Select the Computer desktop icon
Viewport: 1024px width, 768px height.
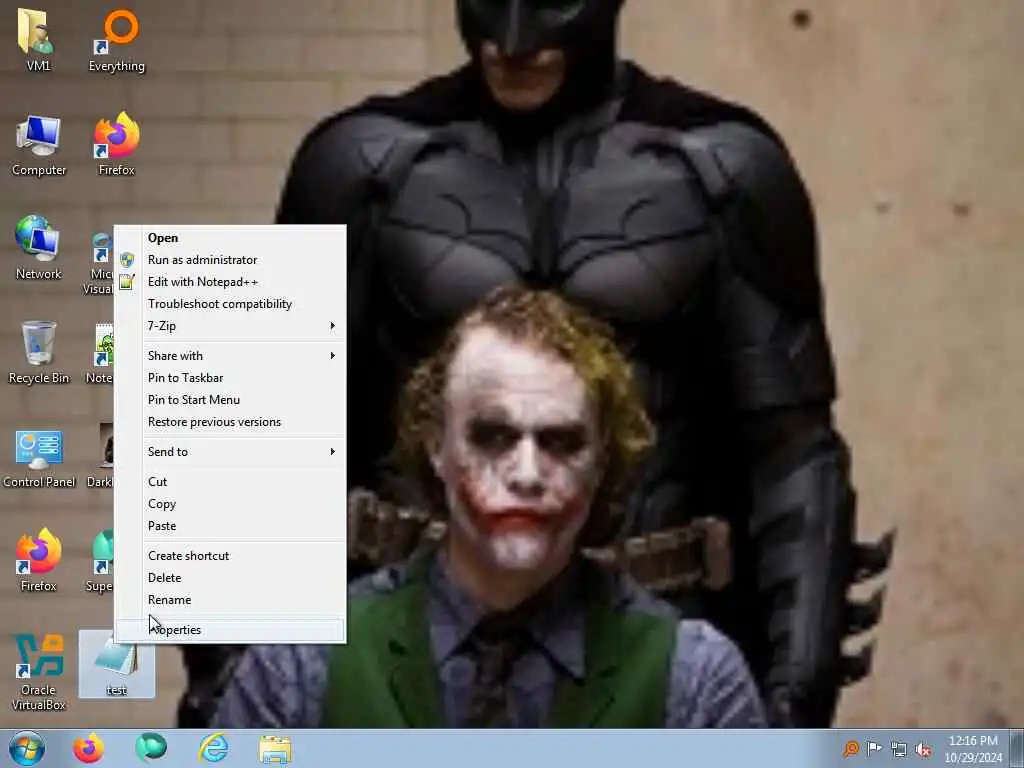[x=39, y=146]
